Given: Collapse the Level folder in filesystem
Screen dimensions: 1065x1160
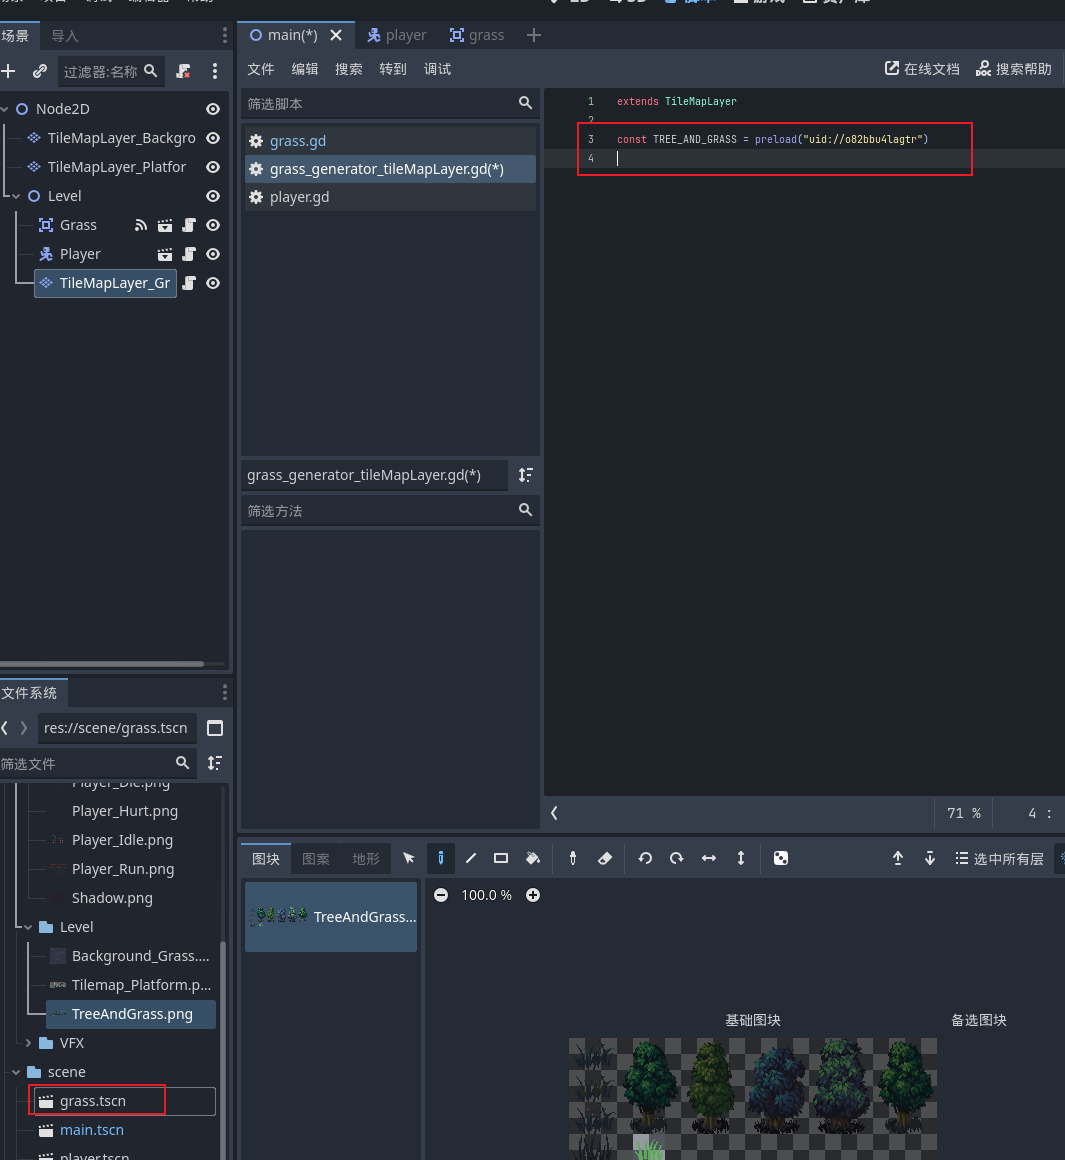Looking at the screenshot, I should [x=28, y=927].
